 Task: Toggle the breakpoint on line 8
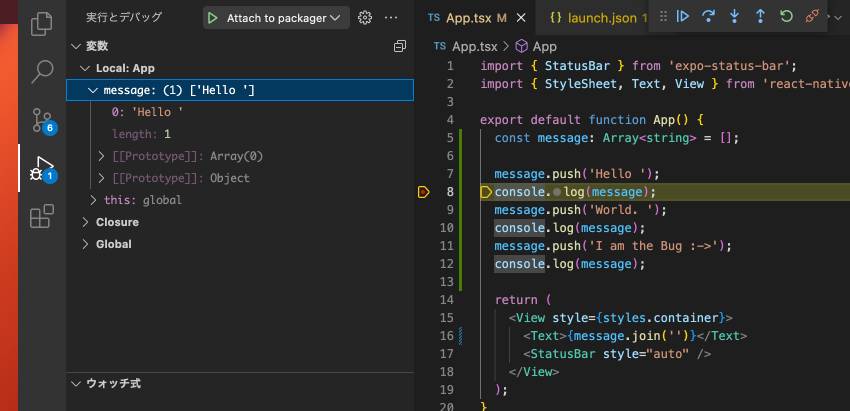point(423,192)
